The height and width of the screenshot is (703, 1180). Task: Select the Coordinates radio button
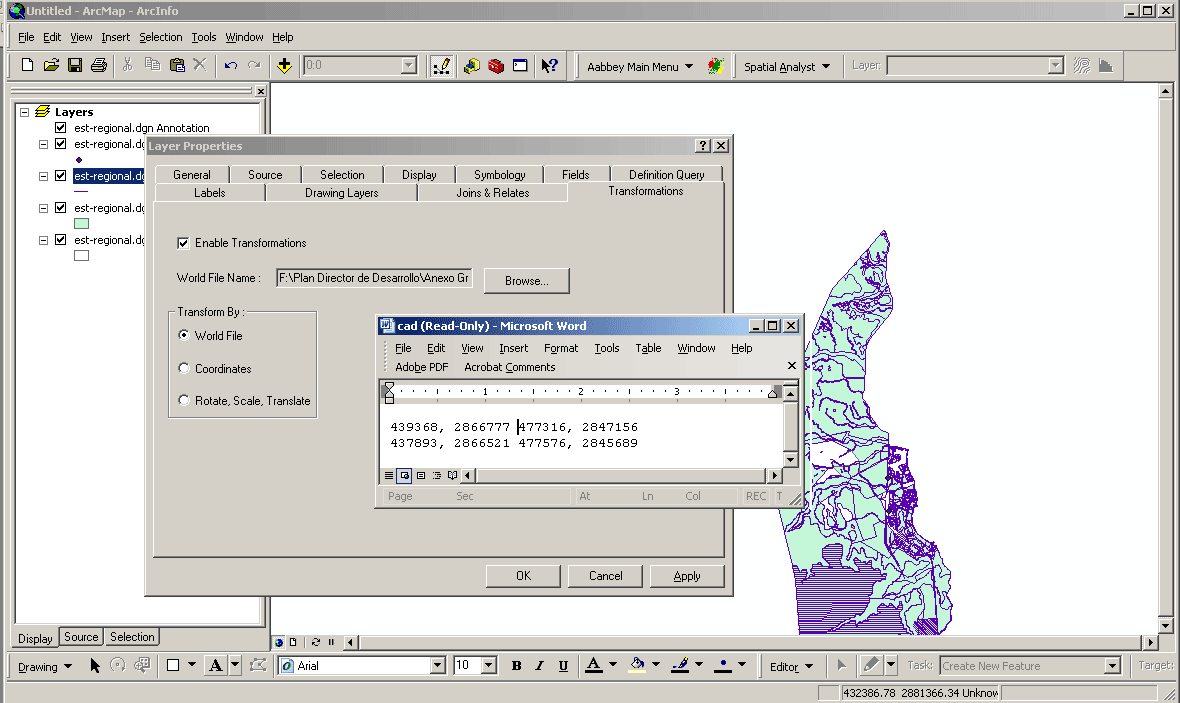point(183,368)
